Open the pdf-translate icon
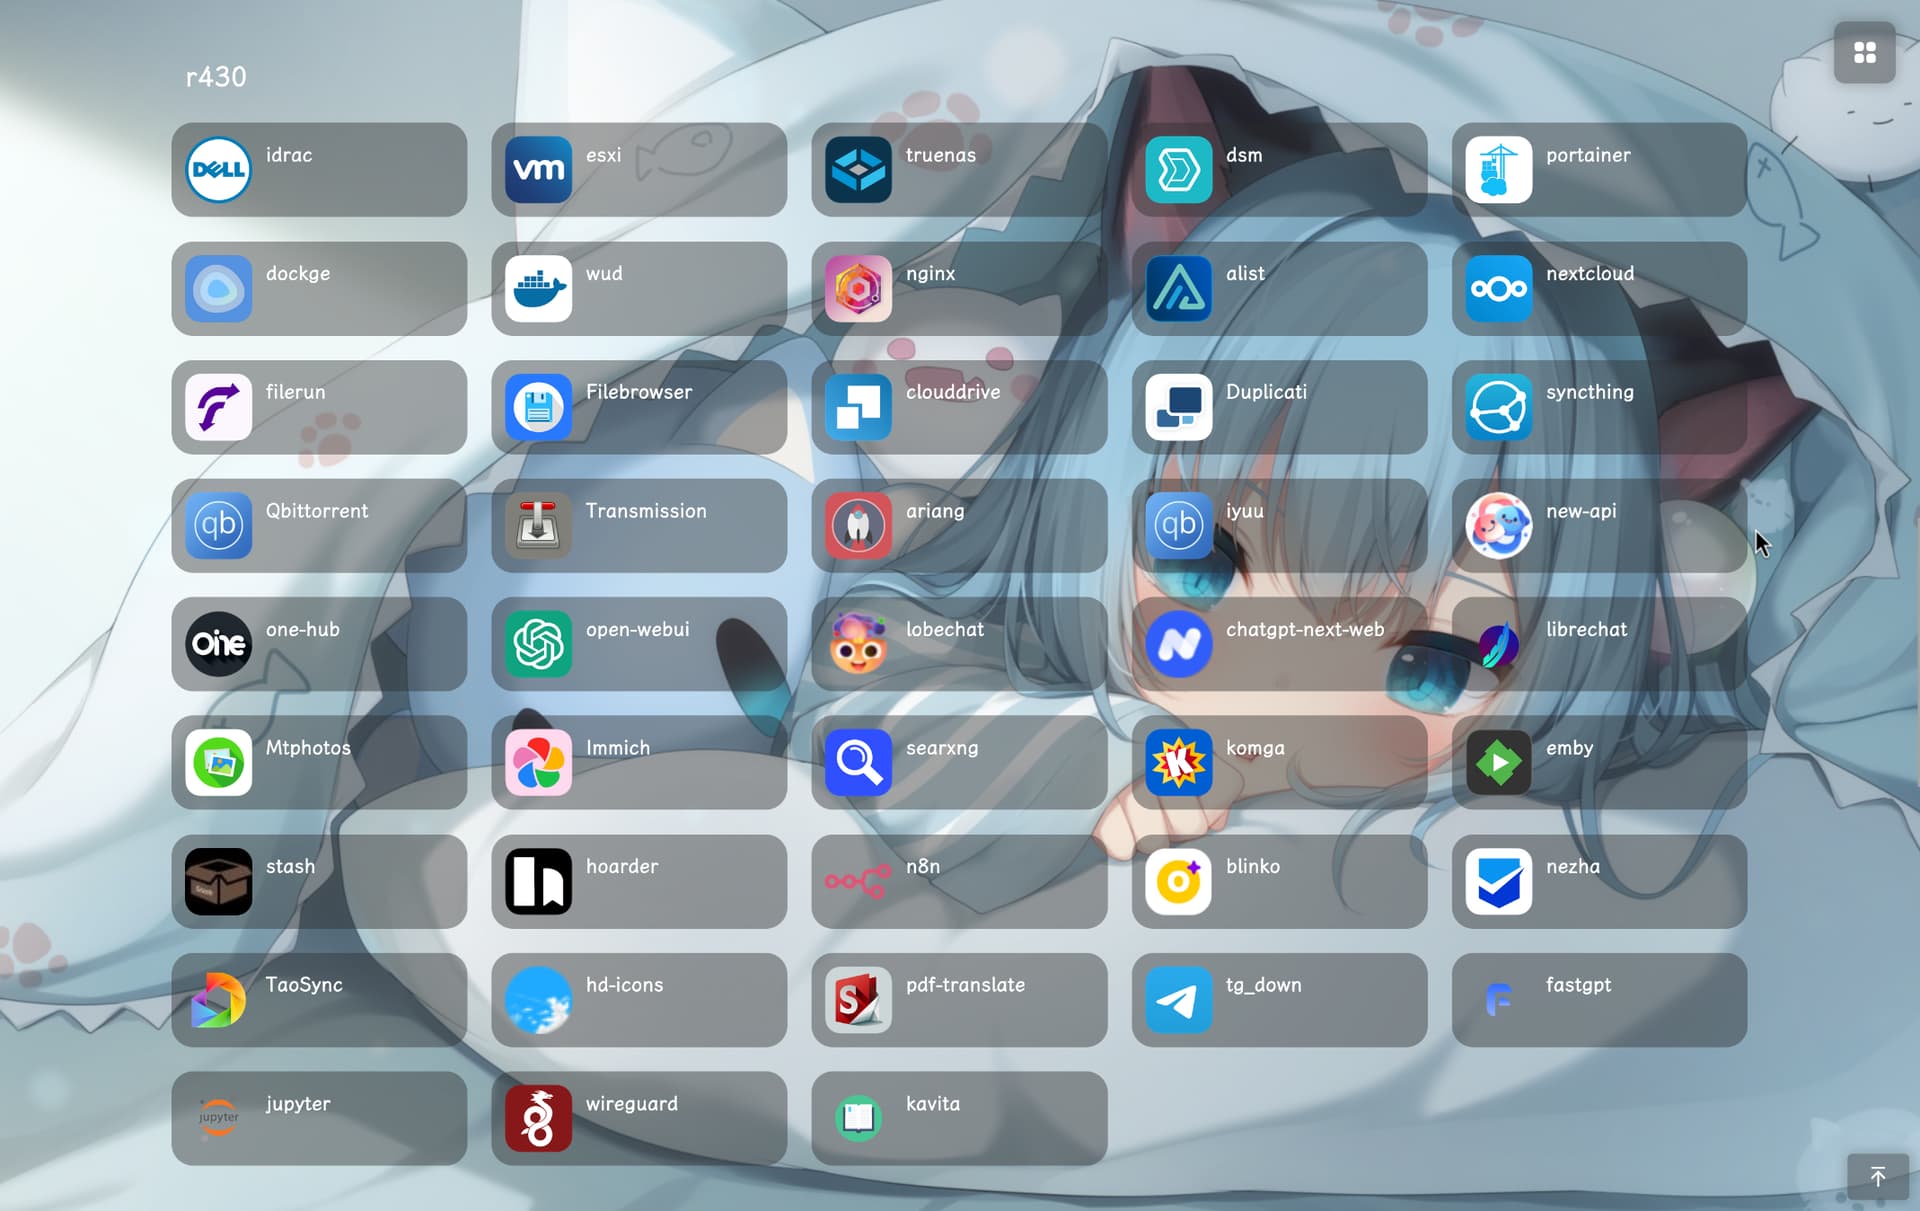Viewport: 1920px width, 1211px height. 858,1000
